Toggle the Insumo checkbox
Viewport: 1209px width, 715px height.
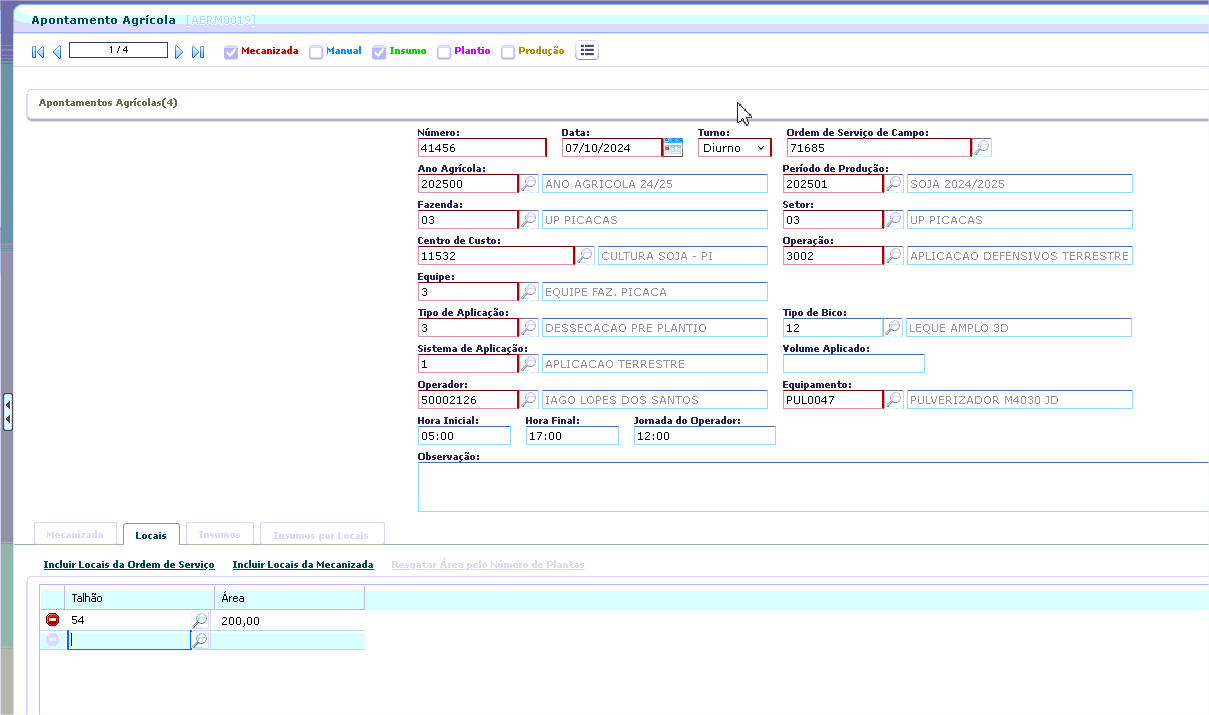(x=379, y=52)
